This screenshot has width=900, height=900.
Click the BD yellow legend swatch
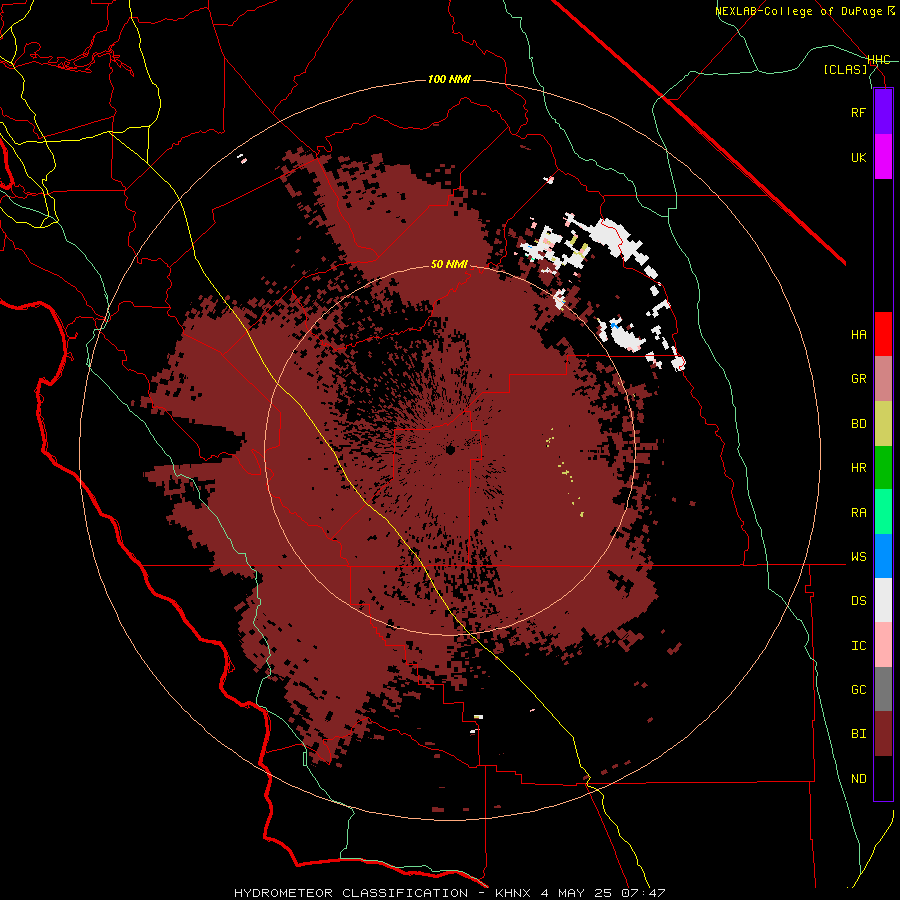pos(883,424)
